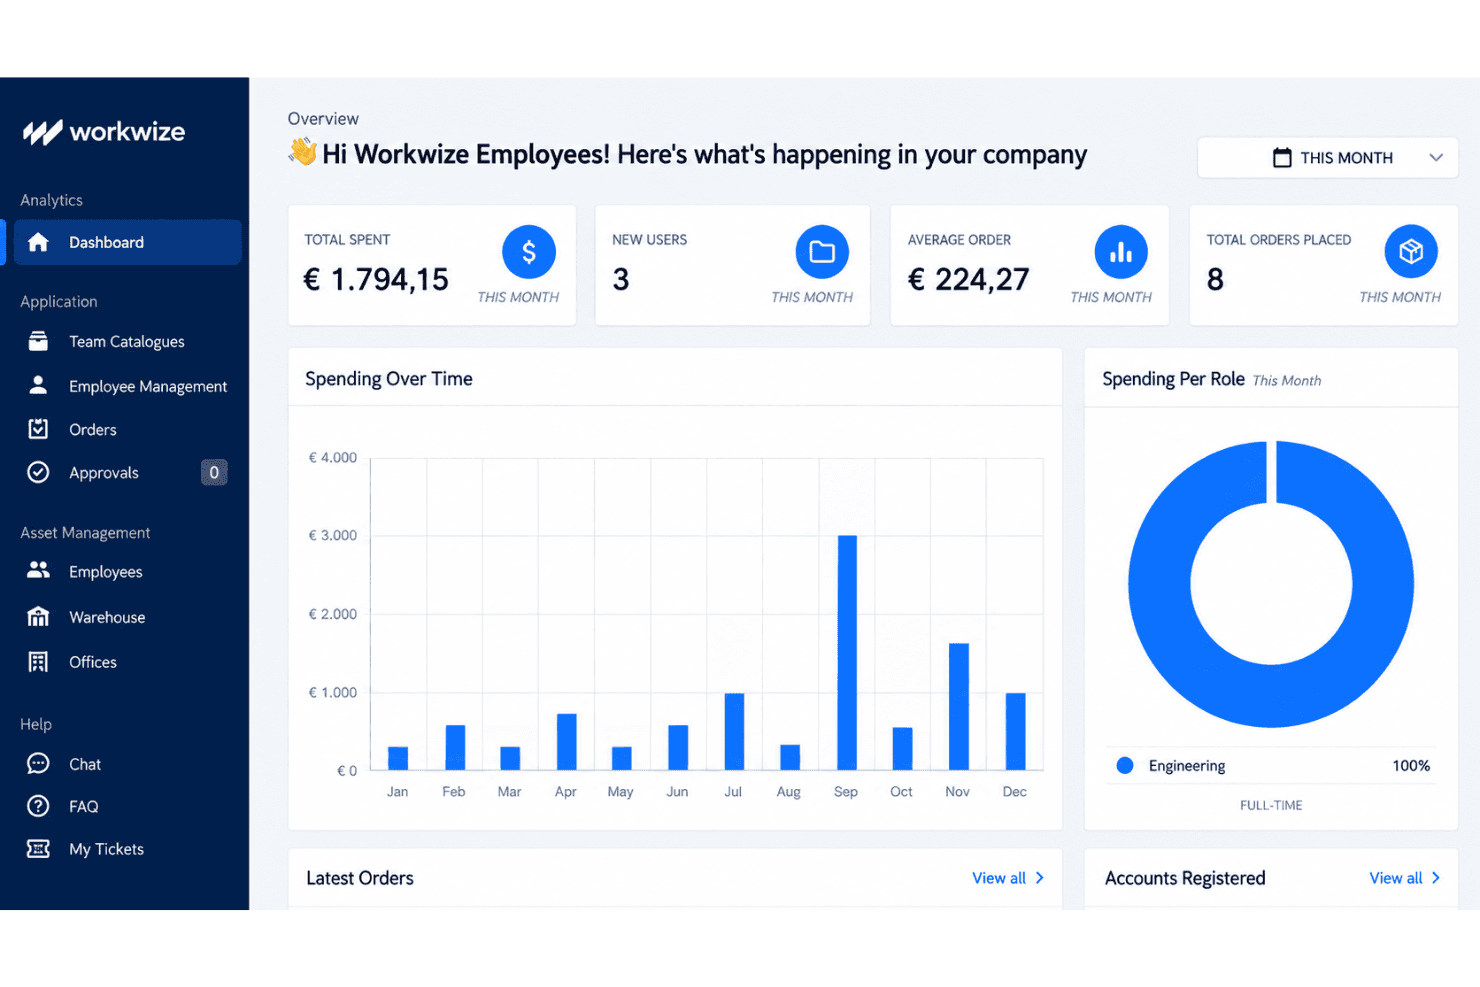Image resolution: width=1480 pixels, height=987 pixels.
Task: Click the box icon in Total Orders Placed
Action: tap(1411, 252)
